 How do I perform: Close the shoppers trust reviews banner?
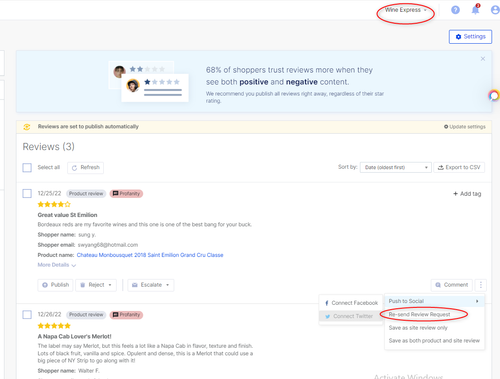click(x=483, y=59)
